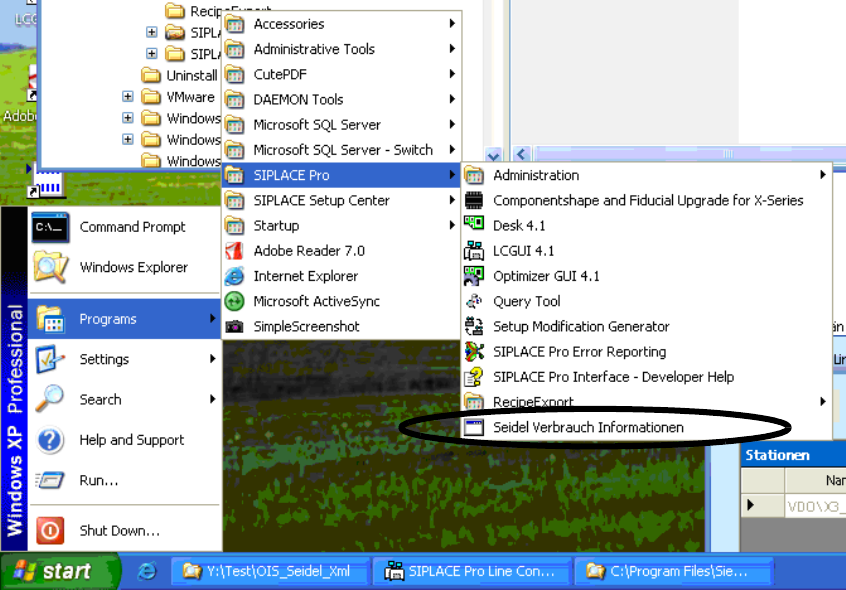Click Componentshape and Fiducial Upgrade chip icon
Screen dimensions: 846x590
coord(474,200)
